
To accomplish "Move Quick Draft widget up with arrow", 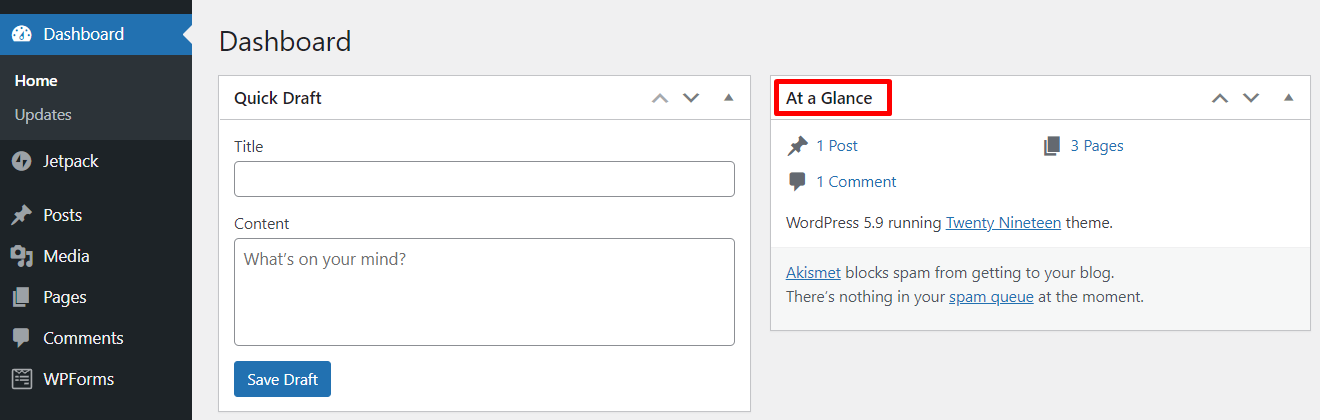I will (x=660, y=98).
